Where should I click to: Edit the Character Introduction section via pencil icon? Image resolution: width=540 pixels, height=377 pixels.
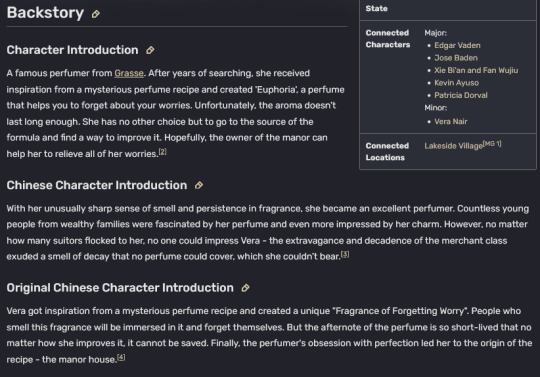click(x=150, y=50)
